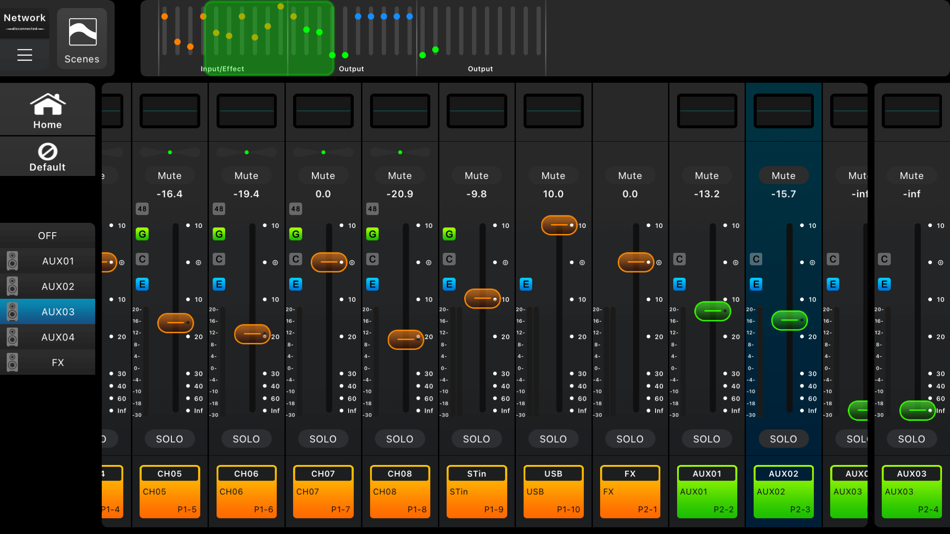Click the CH05 pan indicator
The width and height of the screenshot is (950, 534).
tap(170, 152)
